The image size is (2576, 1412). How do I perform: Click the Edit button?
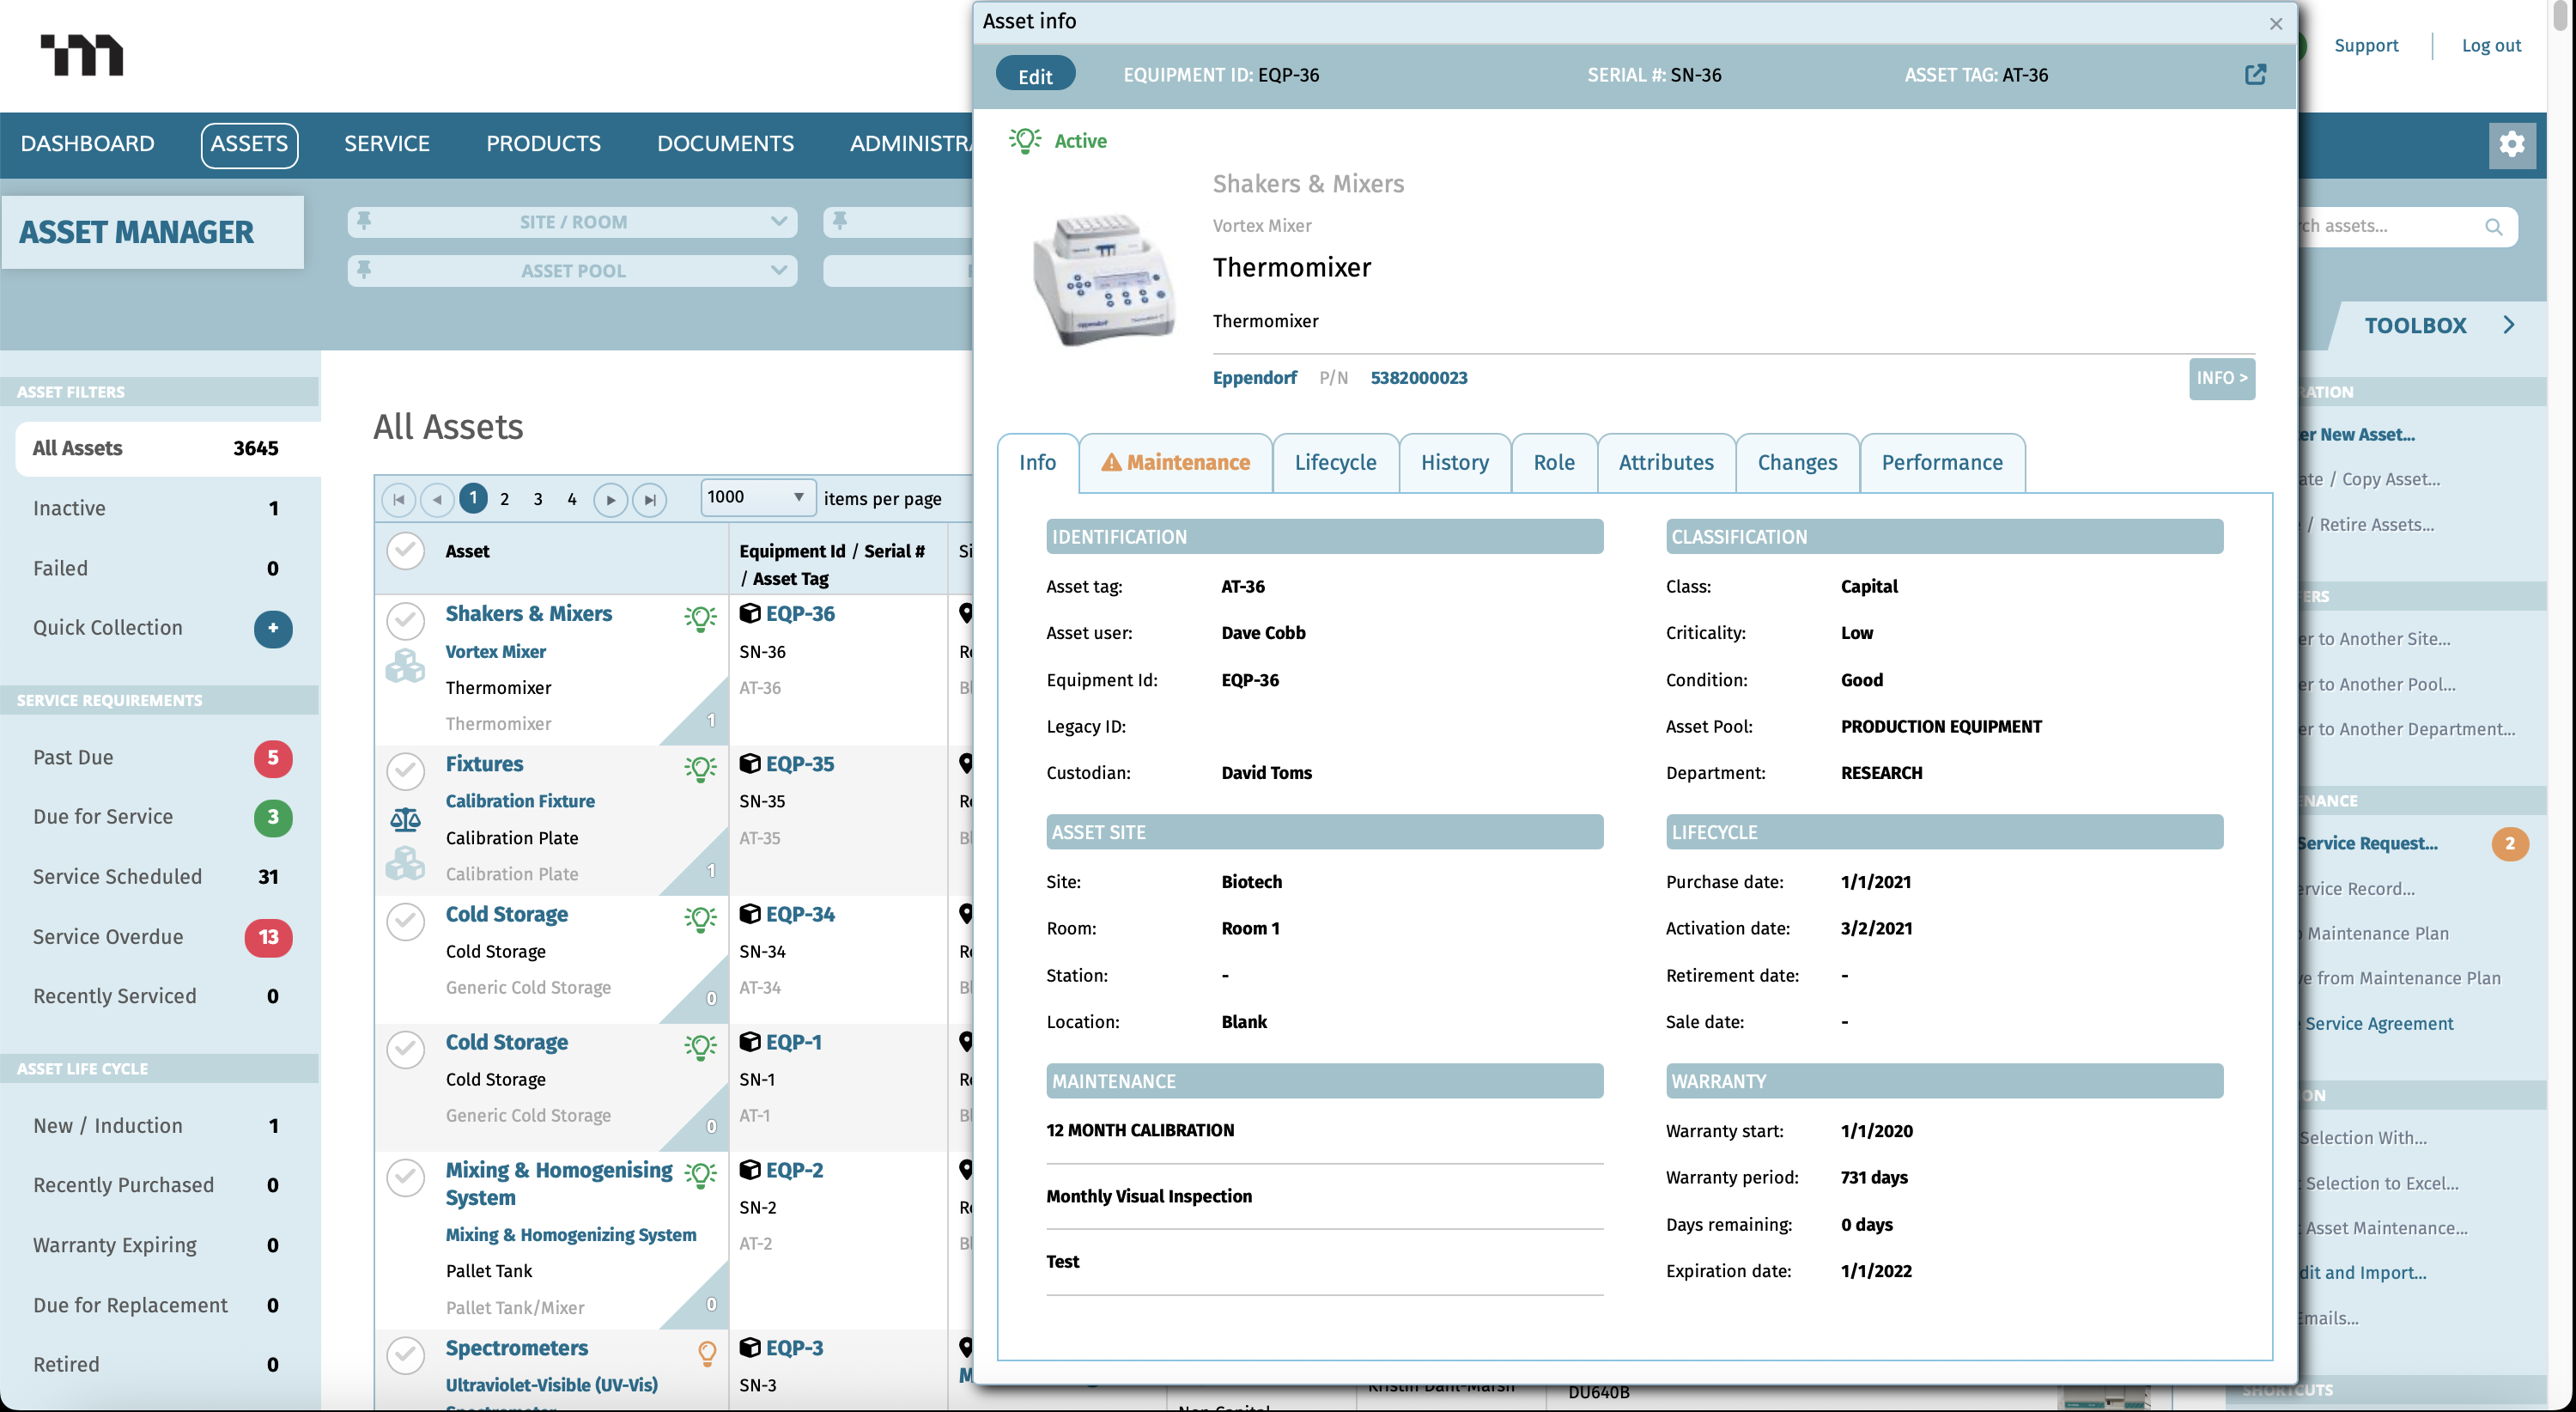coord(1035,76)
